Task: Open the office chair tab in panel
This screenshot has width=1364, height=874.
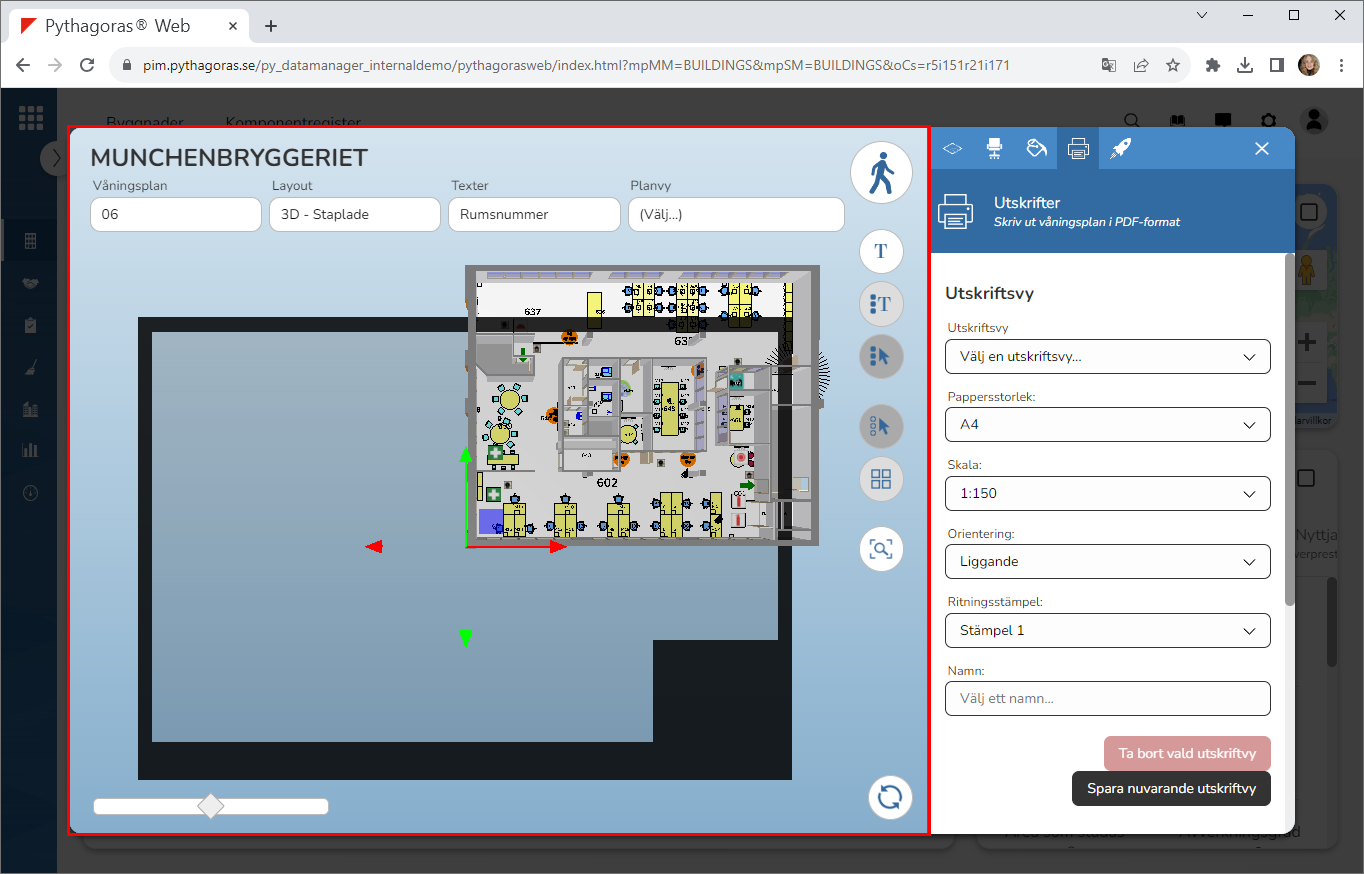Action: coord(994,148)
